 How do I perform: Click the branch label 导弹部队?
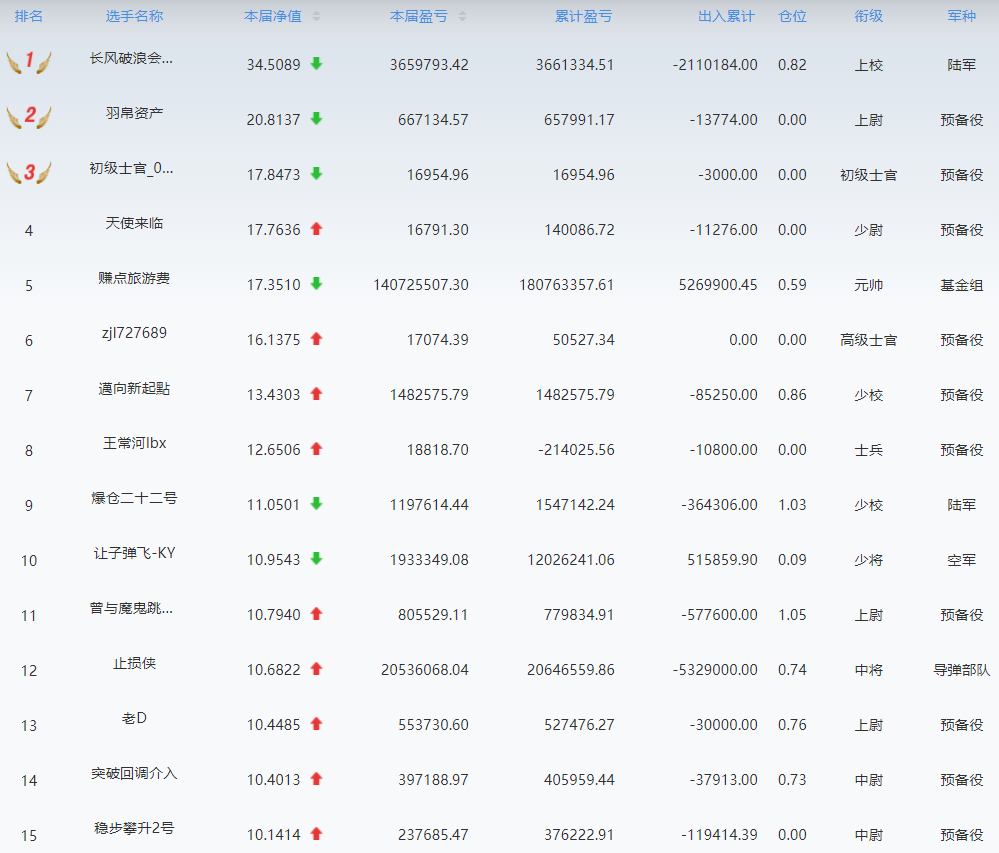coord(961,670)
